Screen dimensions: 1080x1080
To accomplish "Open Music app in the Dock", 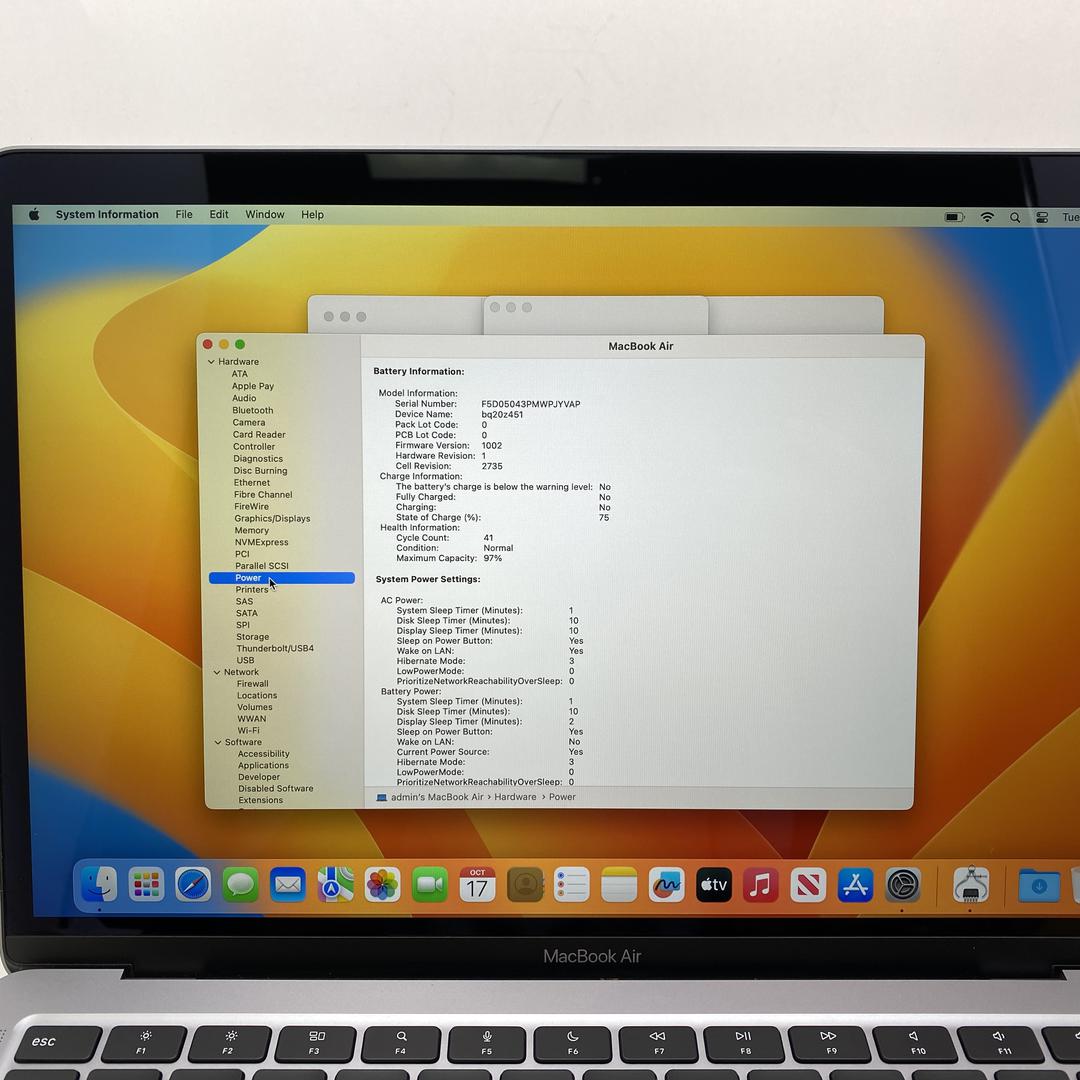I will pyautogui.click(x=760, y=884).
